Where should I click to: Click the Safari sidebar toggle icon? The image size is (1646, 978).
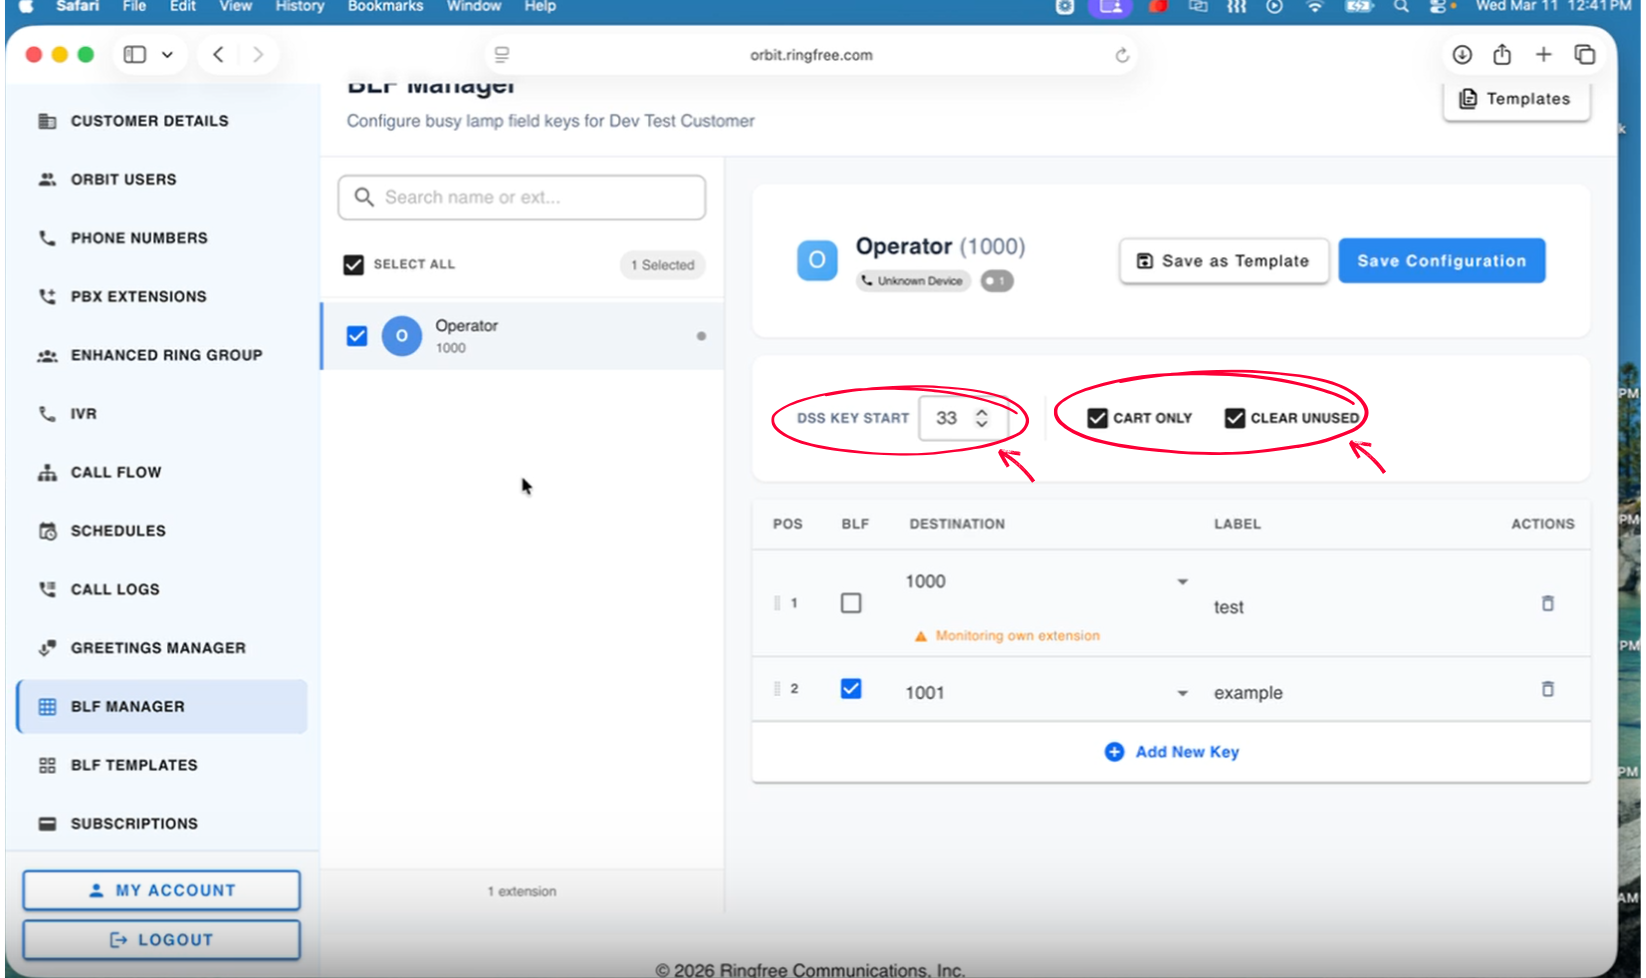tap(135, 55)
